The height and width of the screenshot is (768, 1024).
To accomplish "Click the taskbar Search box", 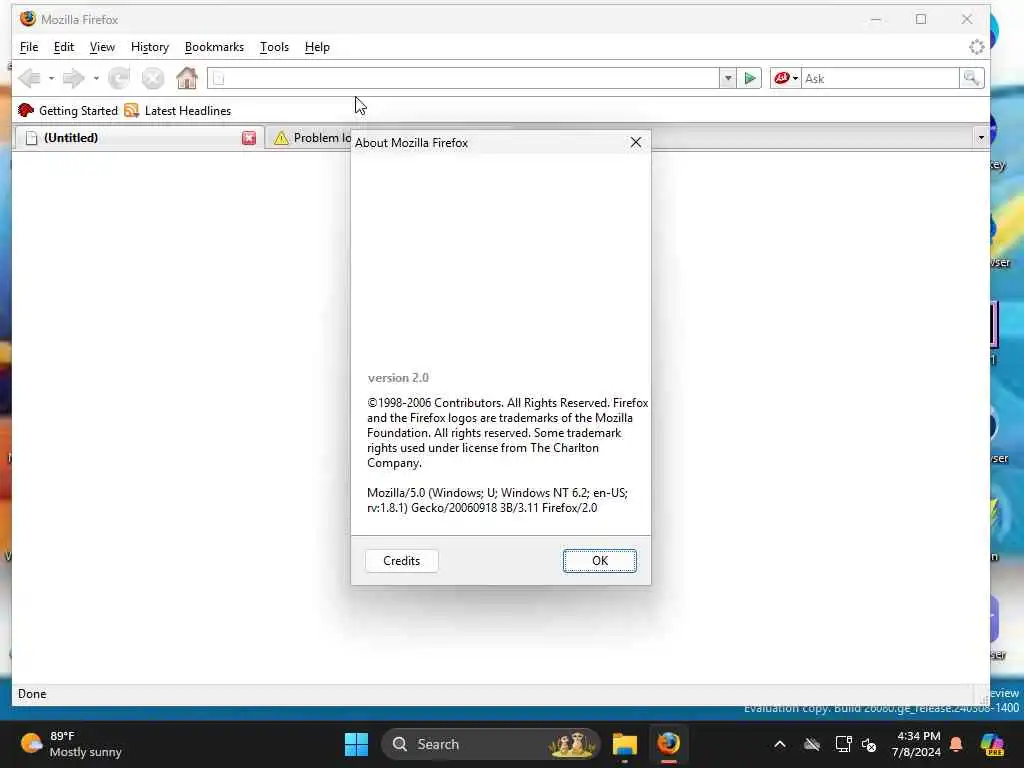I will point(490,744).
